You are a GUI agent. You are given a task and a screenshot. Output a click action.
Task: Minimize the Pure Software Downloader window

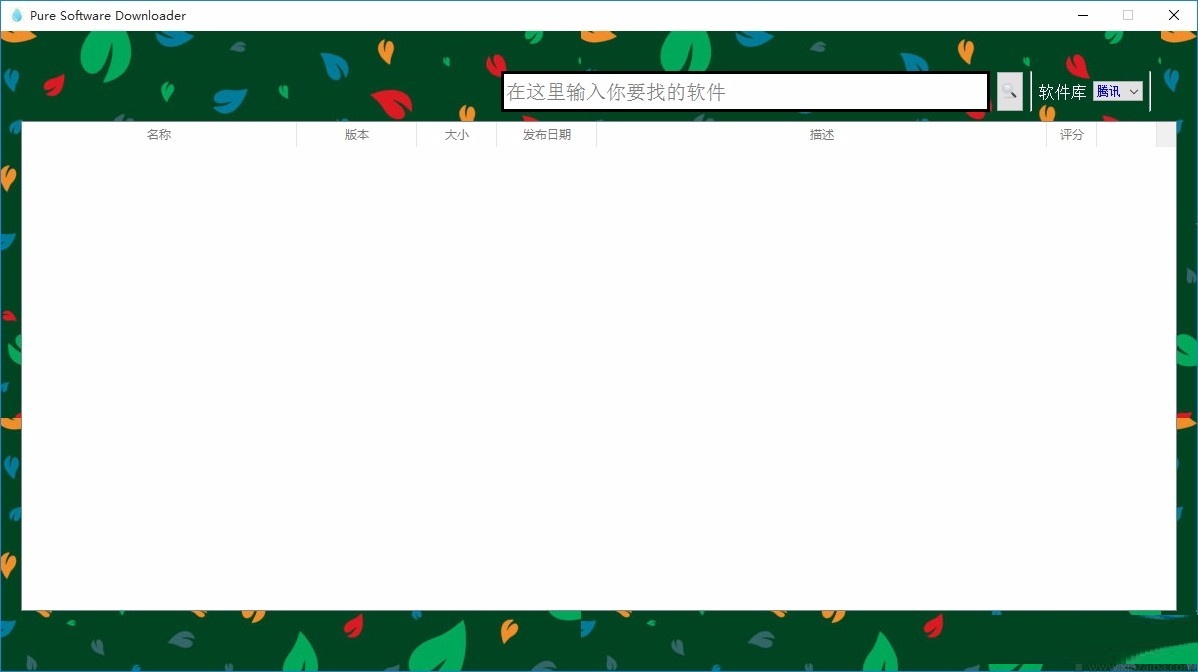(x=1082, y=15)
